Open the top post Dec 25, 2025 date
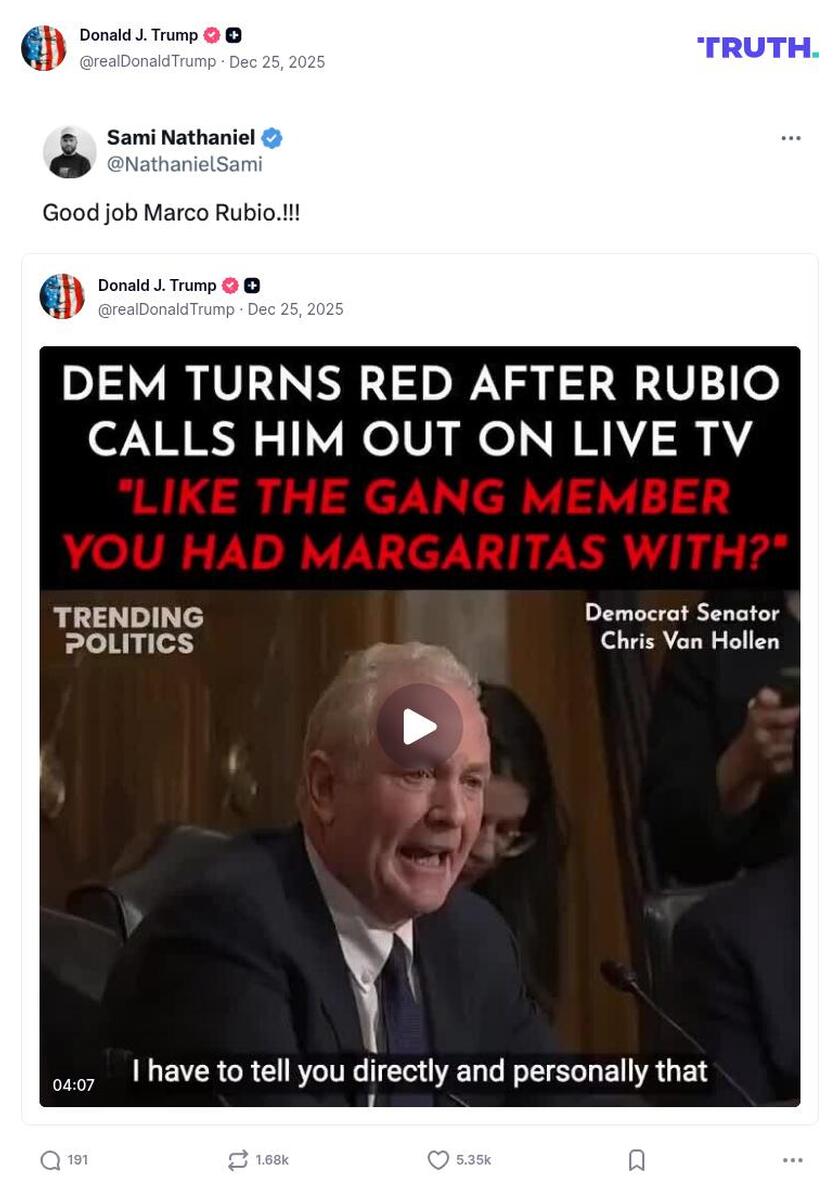 pos(277,61)
